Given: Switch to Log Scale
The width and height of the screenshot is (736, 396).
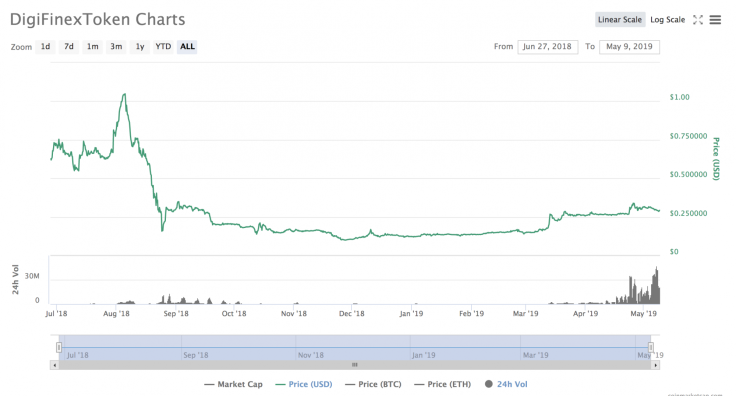Looking at the screenshot, I should 667,20.
